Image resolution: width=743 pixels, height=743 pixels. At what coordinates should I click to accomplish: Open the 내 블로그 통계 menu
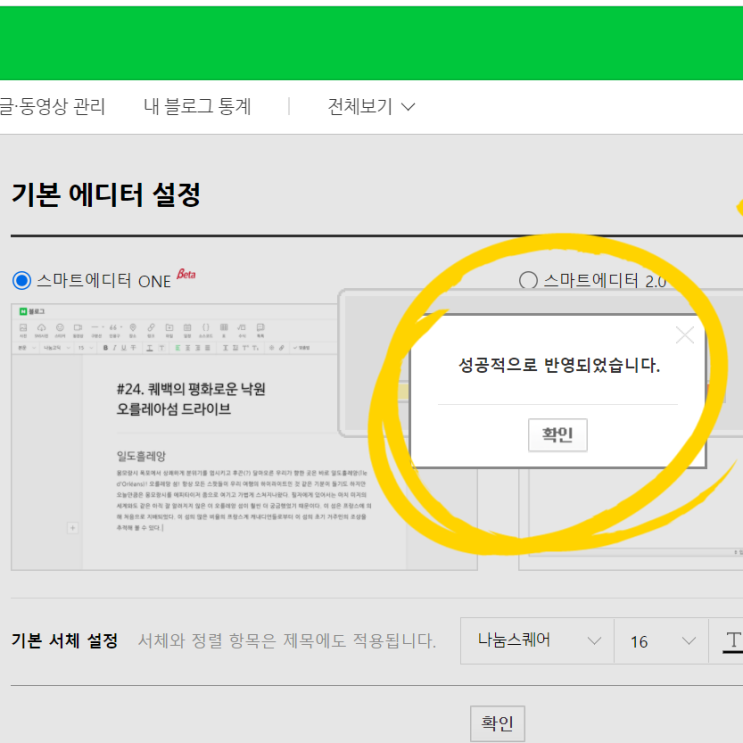pyautogui.click(x=197, y=106)
